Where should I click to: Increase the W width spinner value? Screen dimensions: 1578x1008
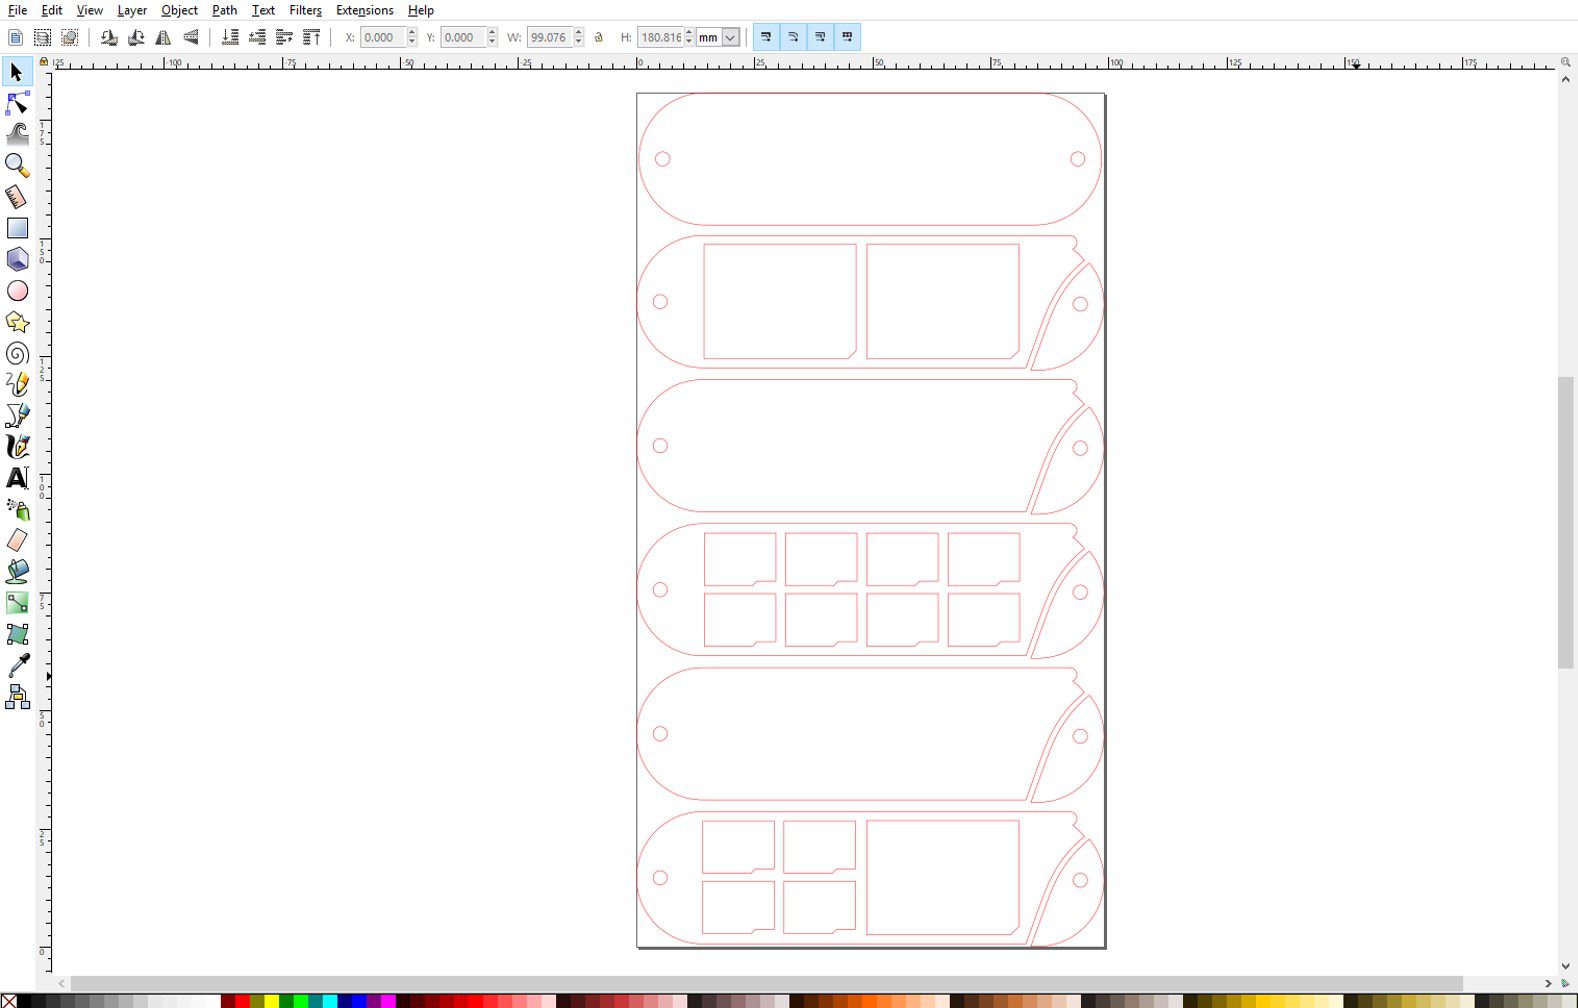579,33
